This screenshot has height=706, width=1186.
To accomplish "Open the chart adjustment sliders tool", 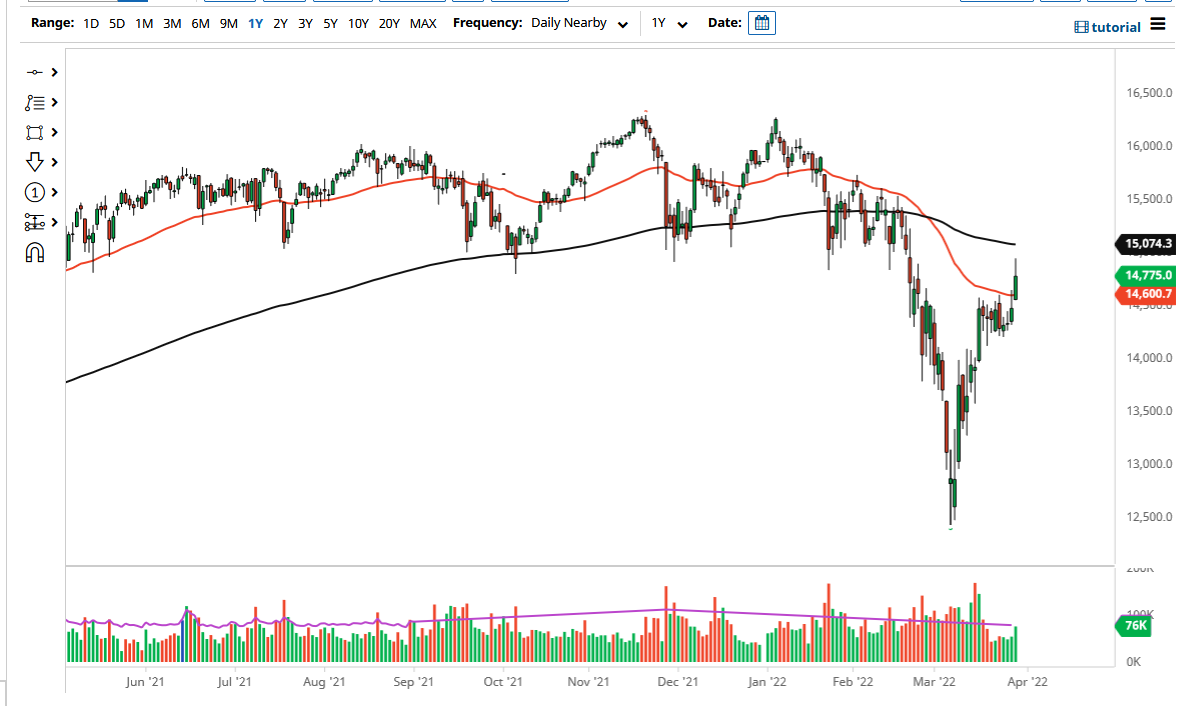I will coord(34,222).
